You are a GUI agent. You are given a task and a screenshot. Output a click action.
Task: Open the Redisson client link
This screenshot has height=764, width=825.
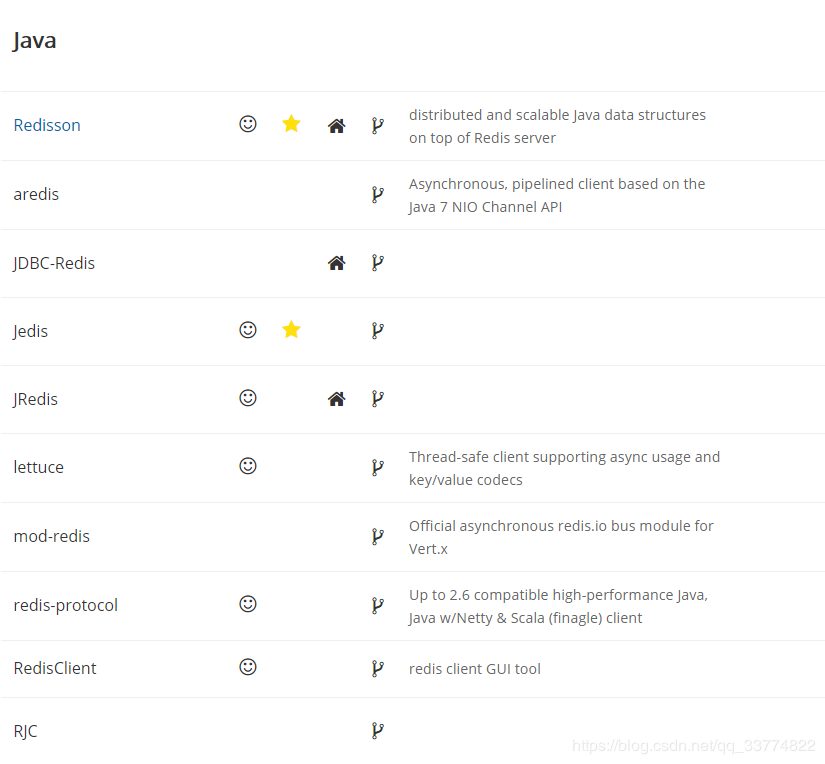tap(47, 125)
